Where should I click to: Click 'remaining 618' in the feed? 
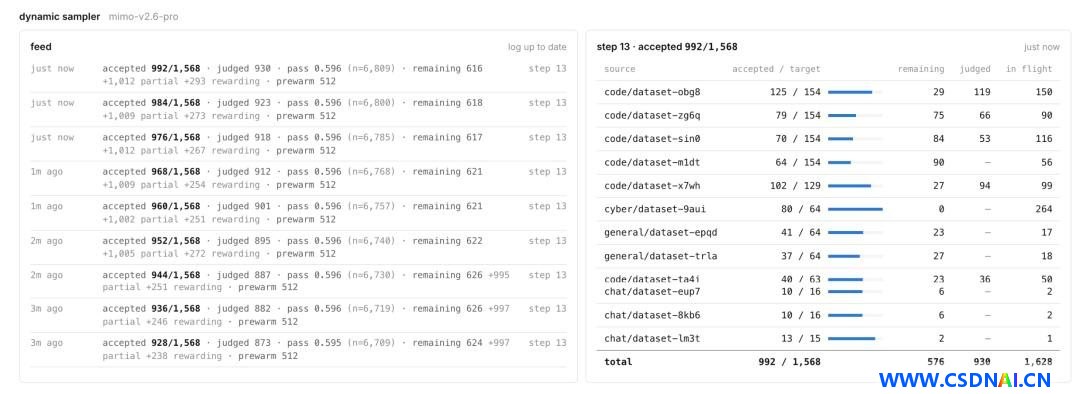tap(448, 103)
